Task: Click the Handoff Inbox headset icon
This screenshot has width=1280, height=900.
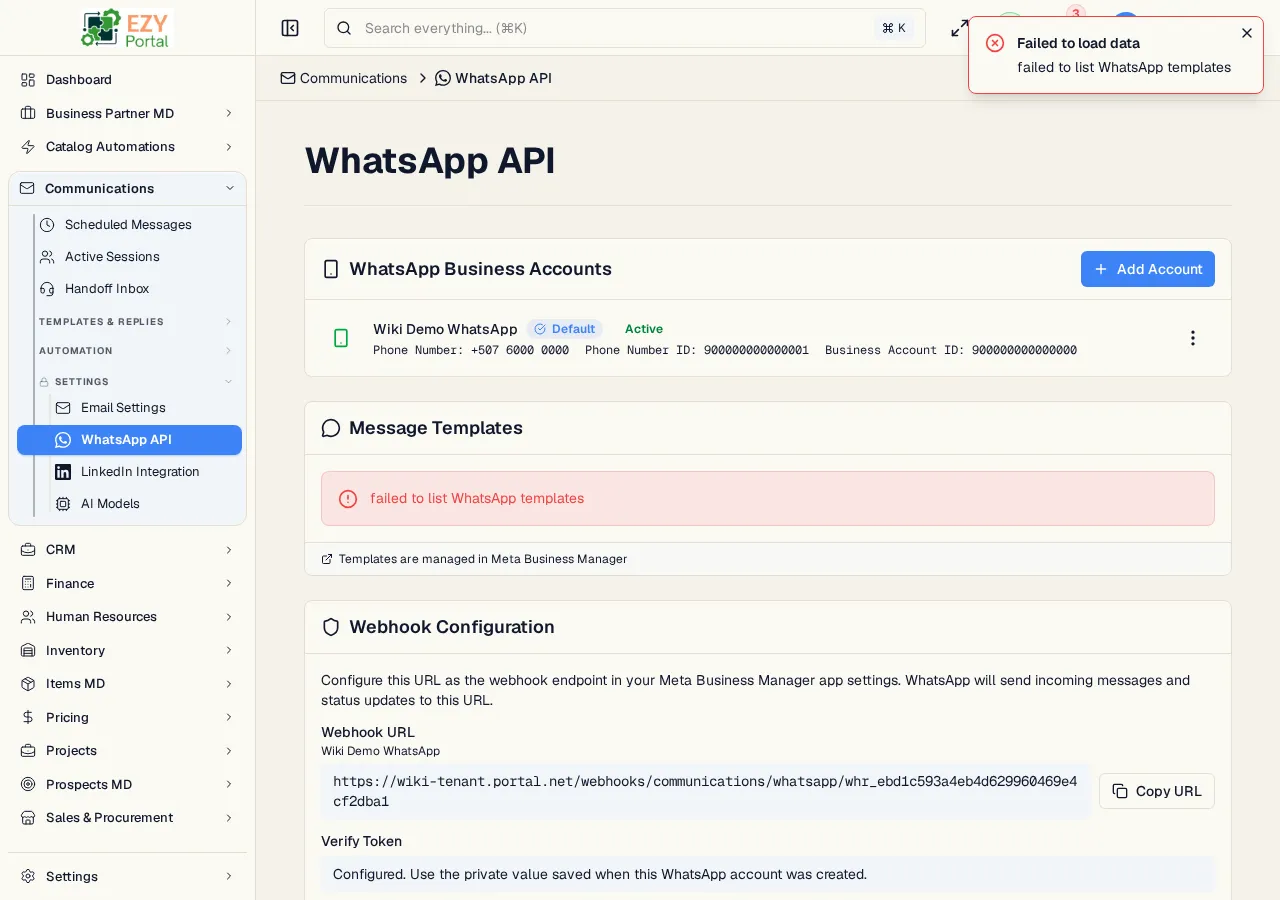Action: (x=47, y=289)
